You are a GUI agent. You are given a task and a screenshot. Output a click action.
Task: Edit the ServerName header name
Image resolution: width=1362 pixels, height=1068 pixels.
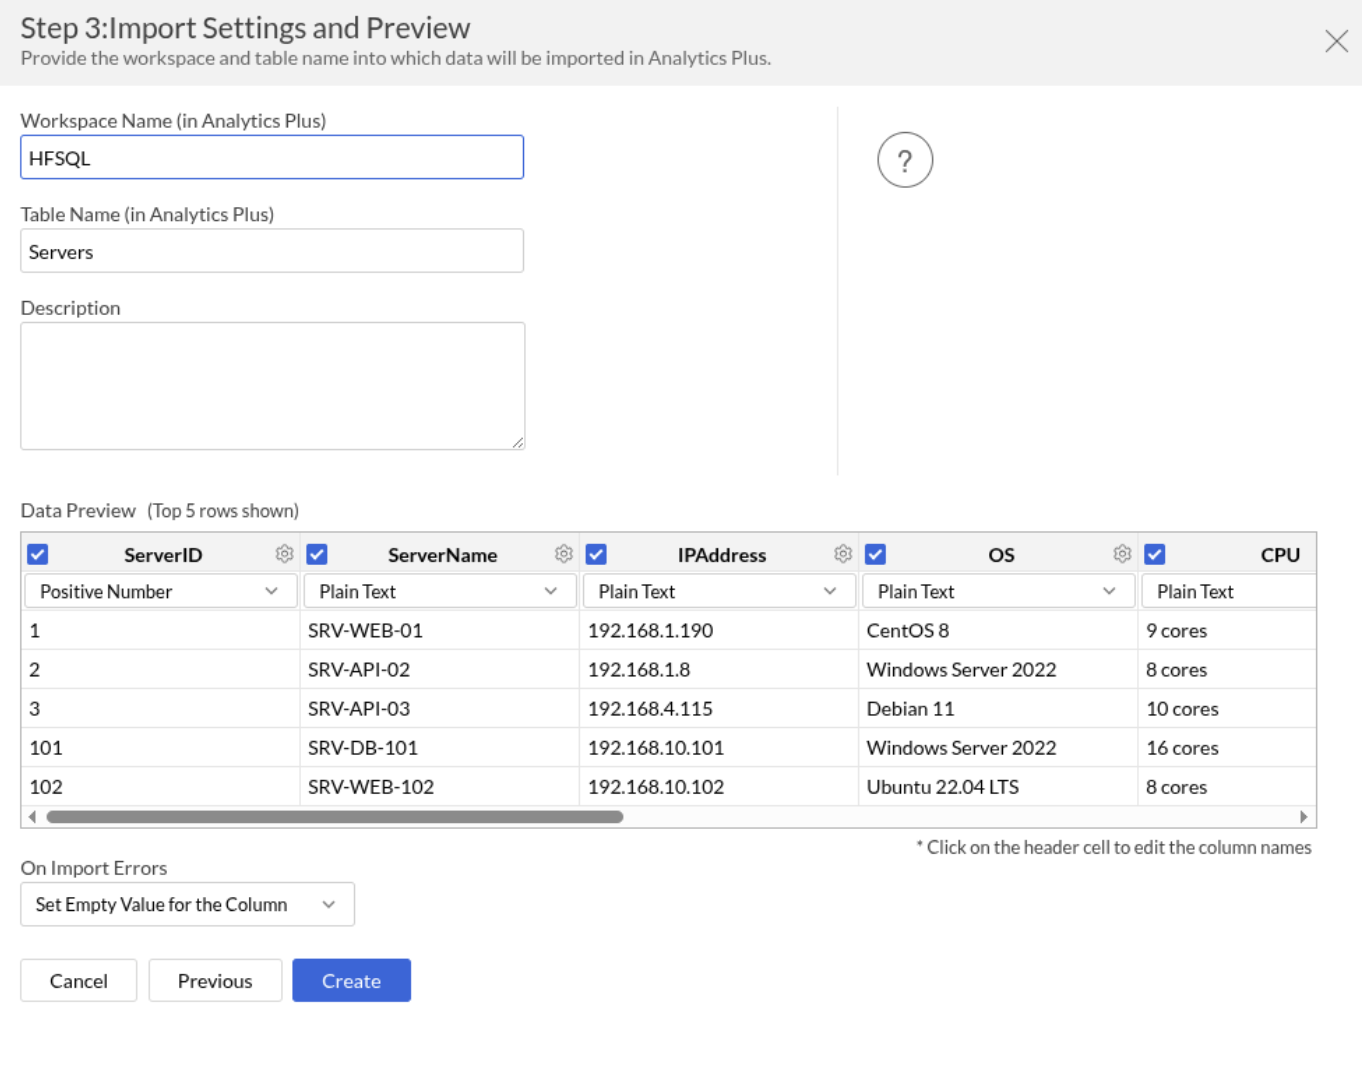click(442, 555)
